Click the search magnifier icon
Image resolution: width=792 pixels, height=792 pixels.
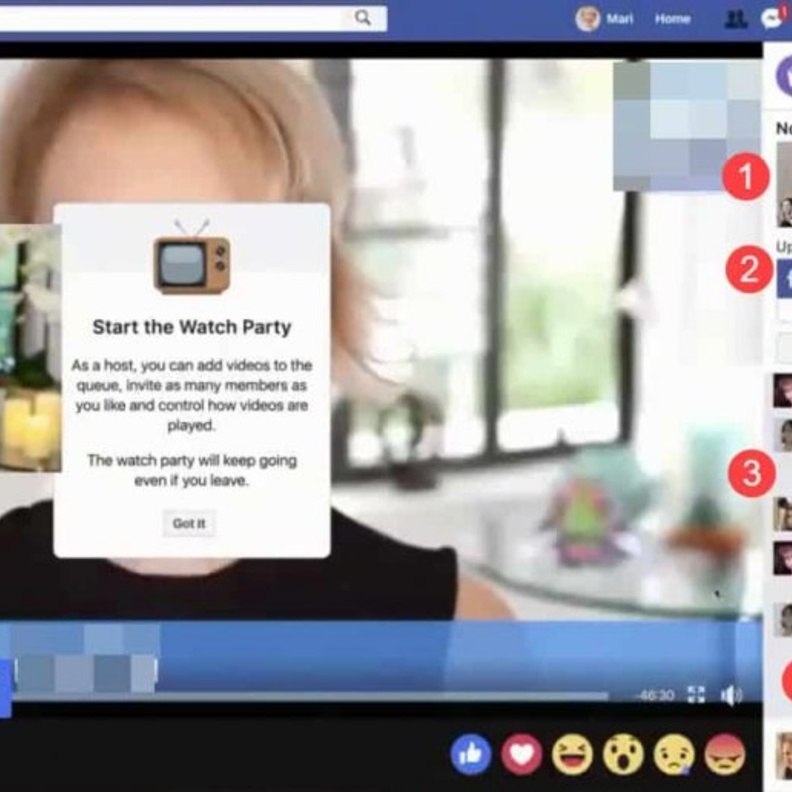coord(363,18)
